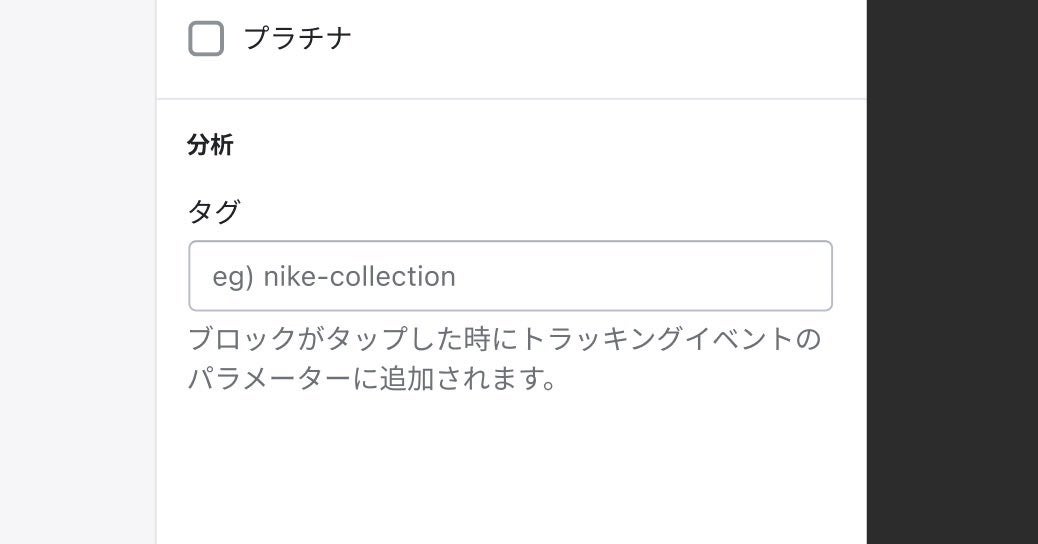Click the light gray left margin area
The height and width of the screenshot is (544, 1038).
pos(77,250)
